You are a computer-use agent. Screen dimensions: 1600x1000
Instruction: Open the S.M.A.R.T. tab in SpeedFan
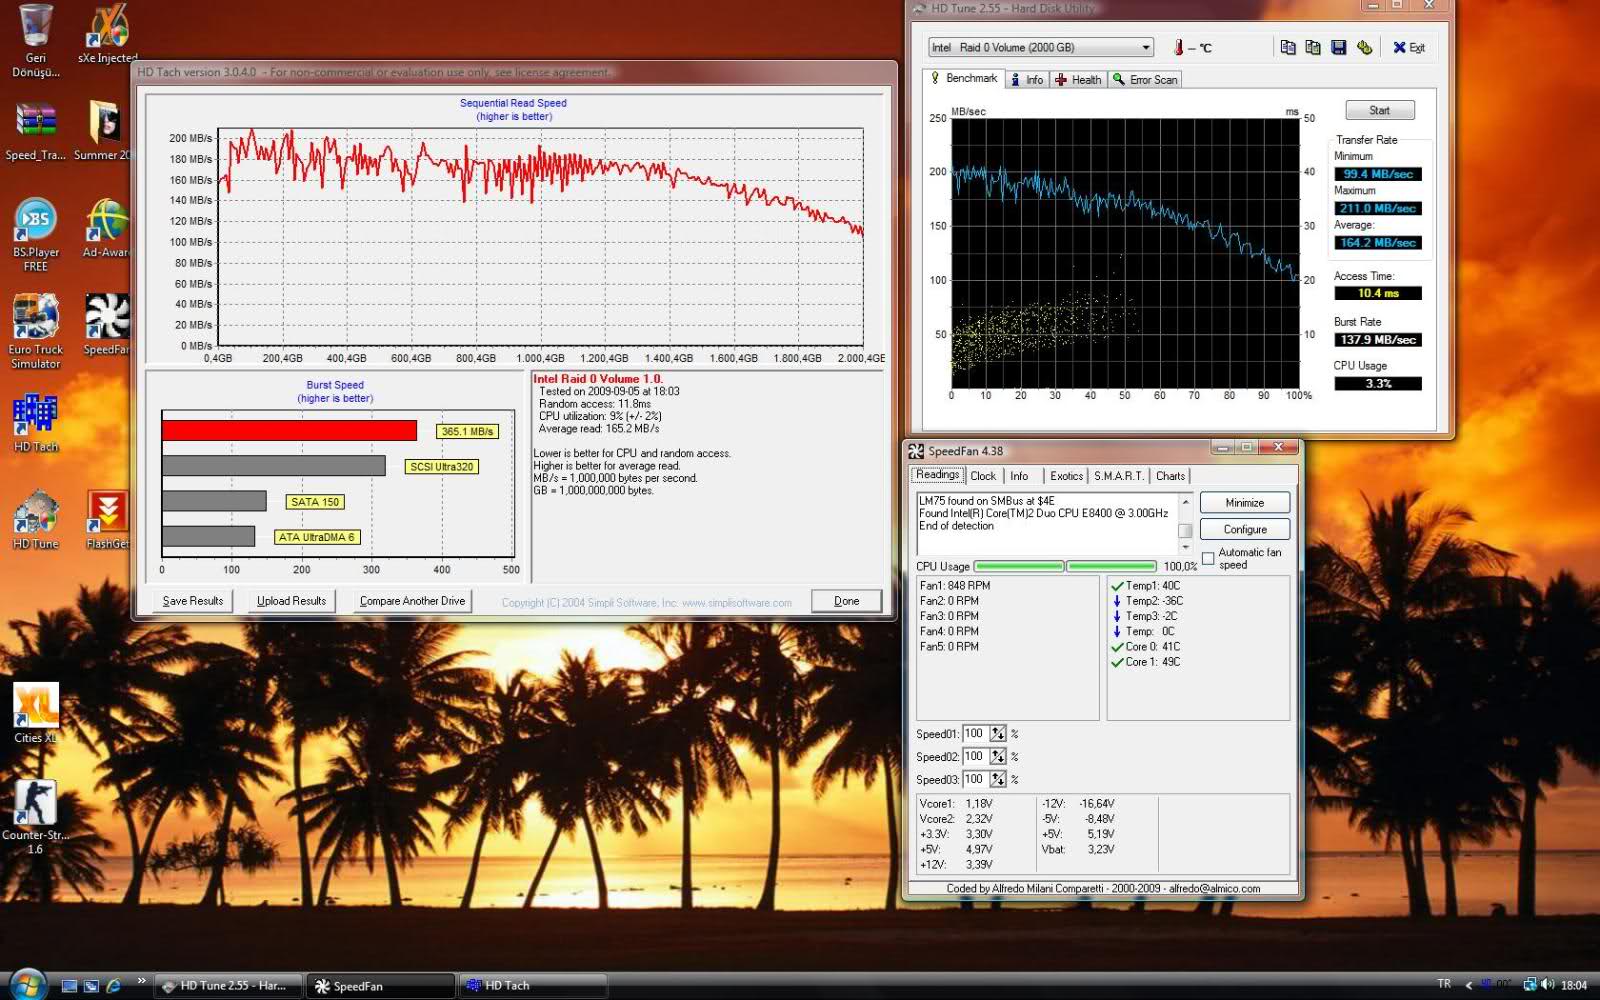(1118, 476)
